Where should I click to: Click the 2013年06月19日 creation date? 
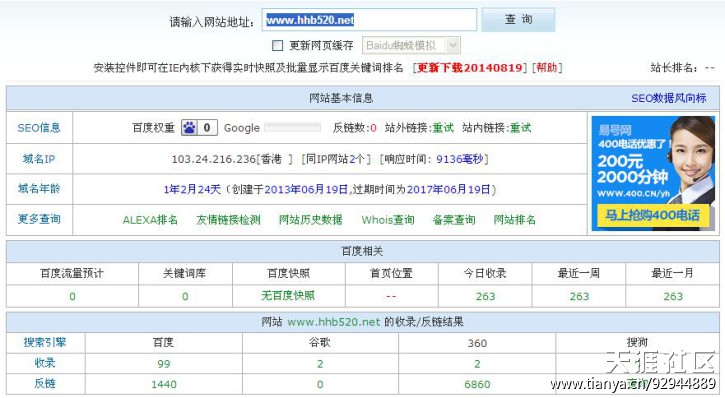coord(306,190)
